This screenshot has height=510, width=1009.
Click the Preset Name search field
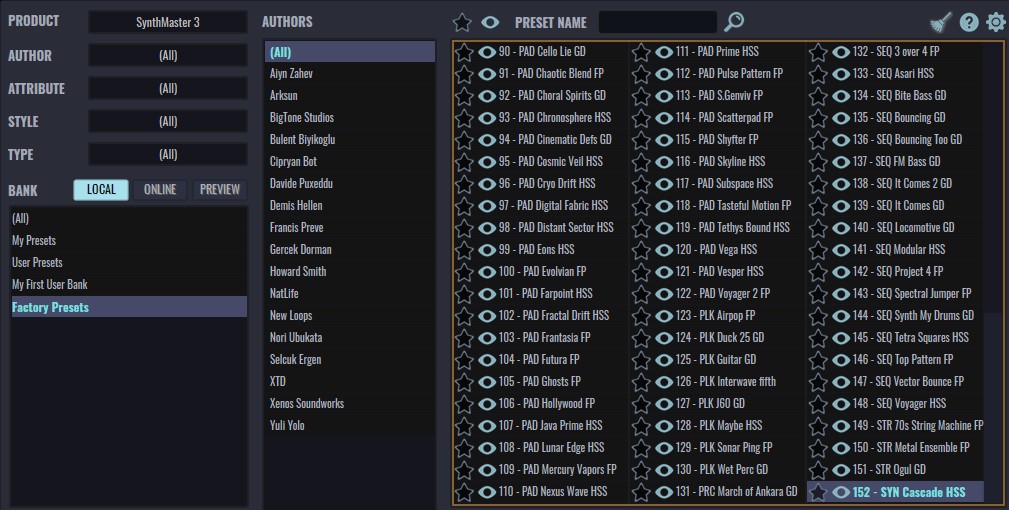658,22
